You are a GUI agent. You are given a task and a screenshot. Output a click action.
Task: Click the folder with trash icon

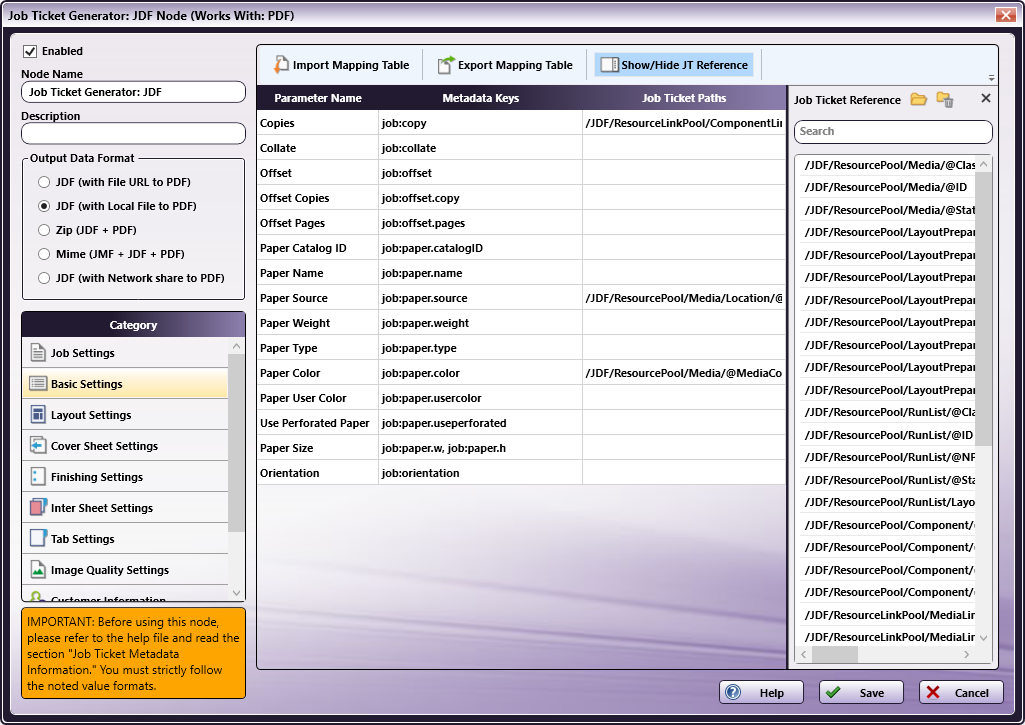(x=945, y=99)
